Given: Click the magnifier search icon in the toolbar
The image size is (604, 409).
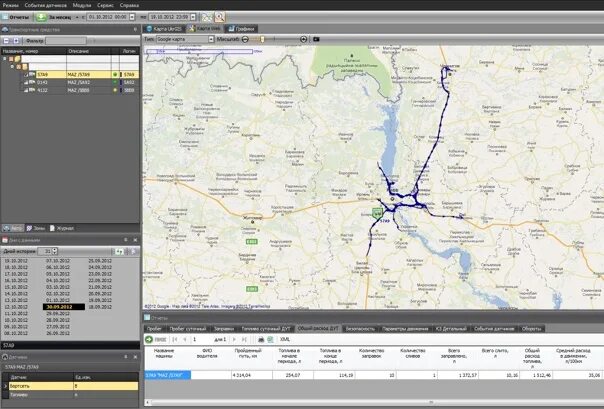Looking at the screenshot, I should click(x=220, y=17).
